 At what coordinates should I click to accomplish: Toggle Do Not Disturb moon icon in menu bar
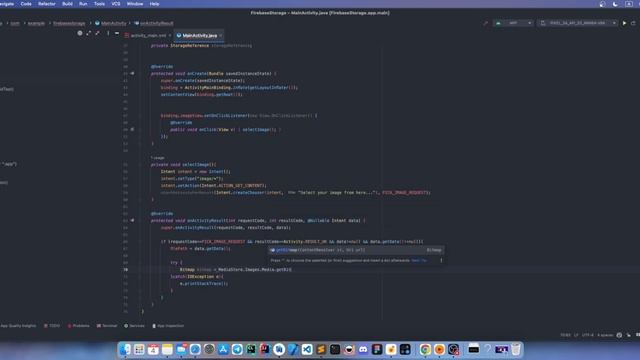click(615, 4)
